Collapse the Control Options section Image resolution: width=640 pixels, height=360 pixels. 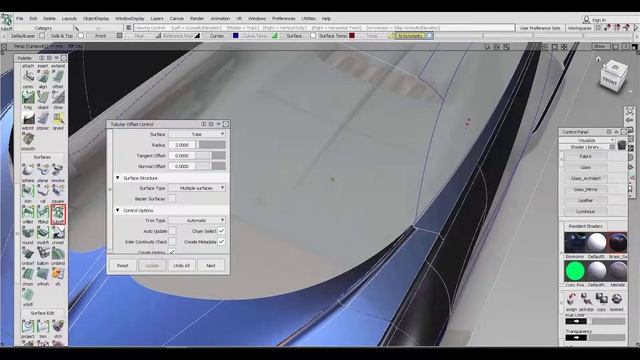tap(118, 210)
